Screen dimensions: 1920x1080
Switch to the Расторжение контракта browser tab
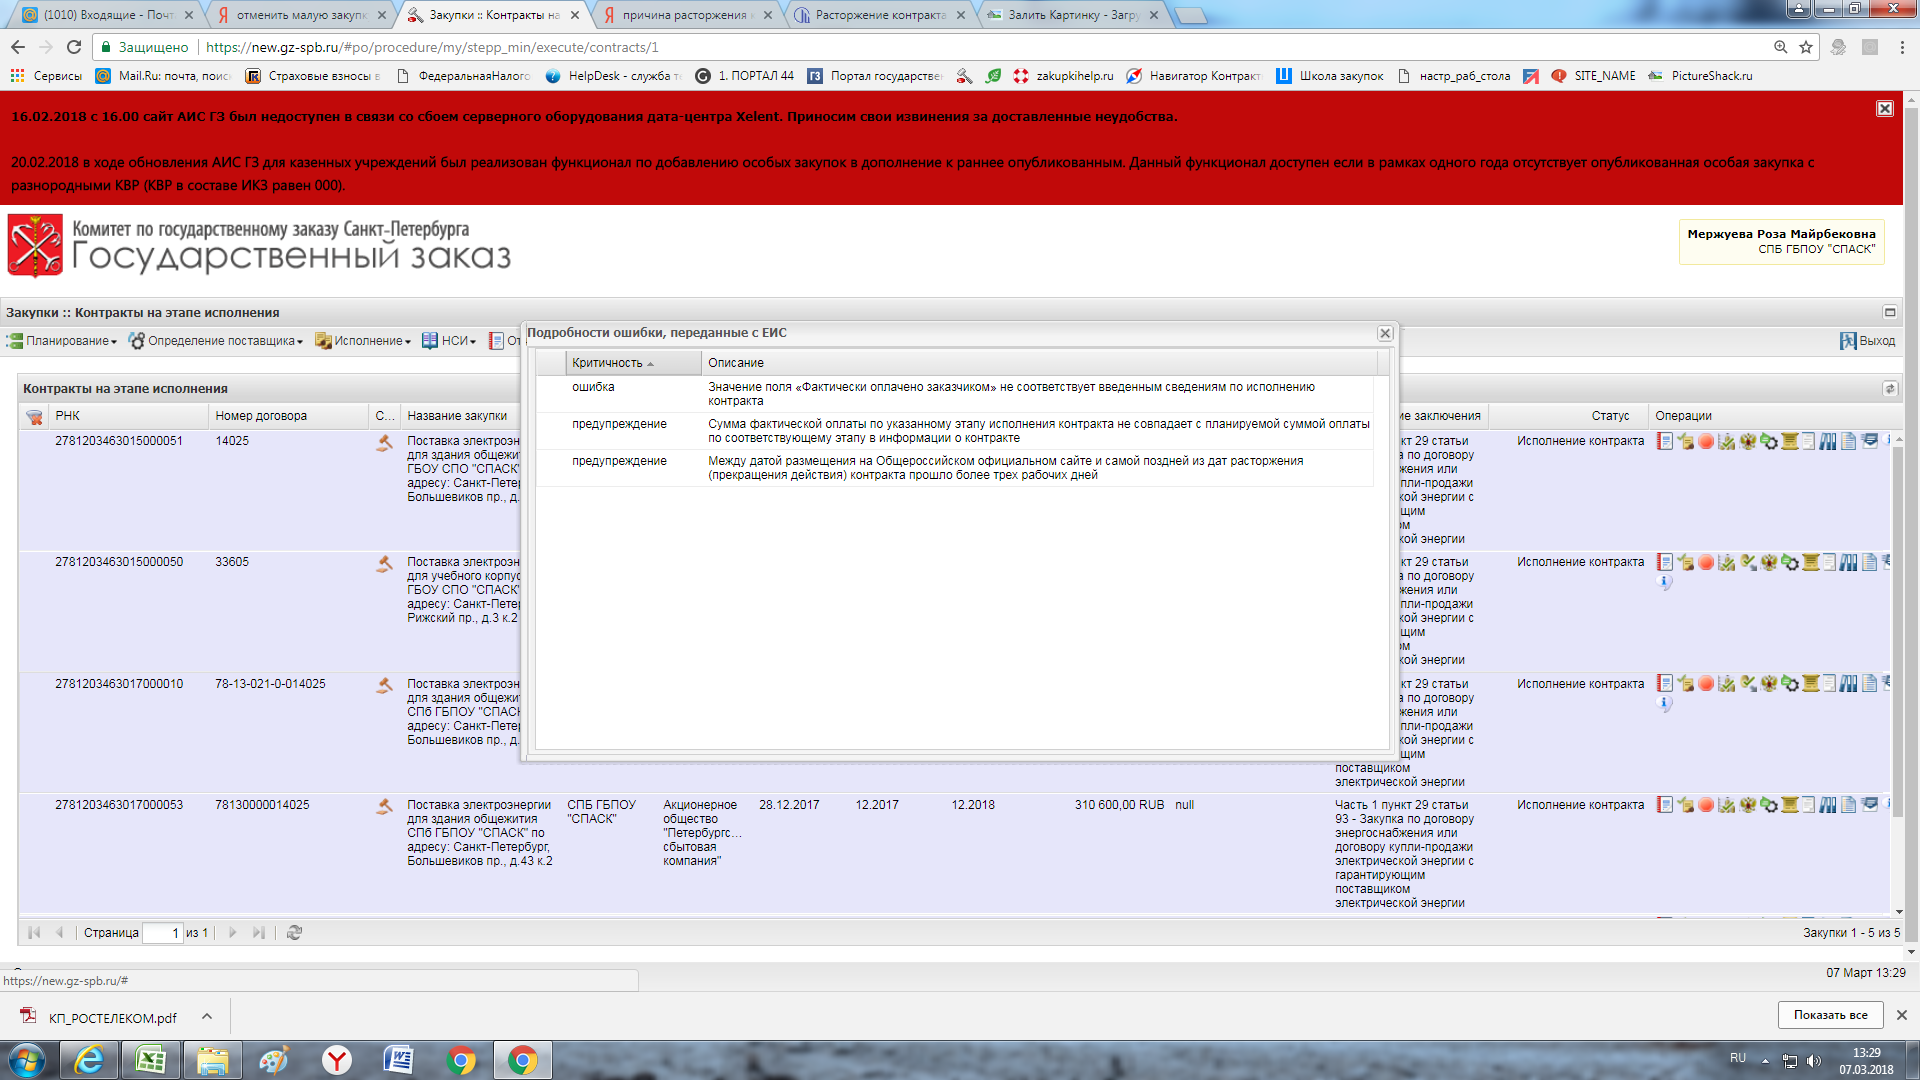[x=879, y=15]
